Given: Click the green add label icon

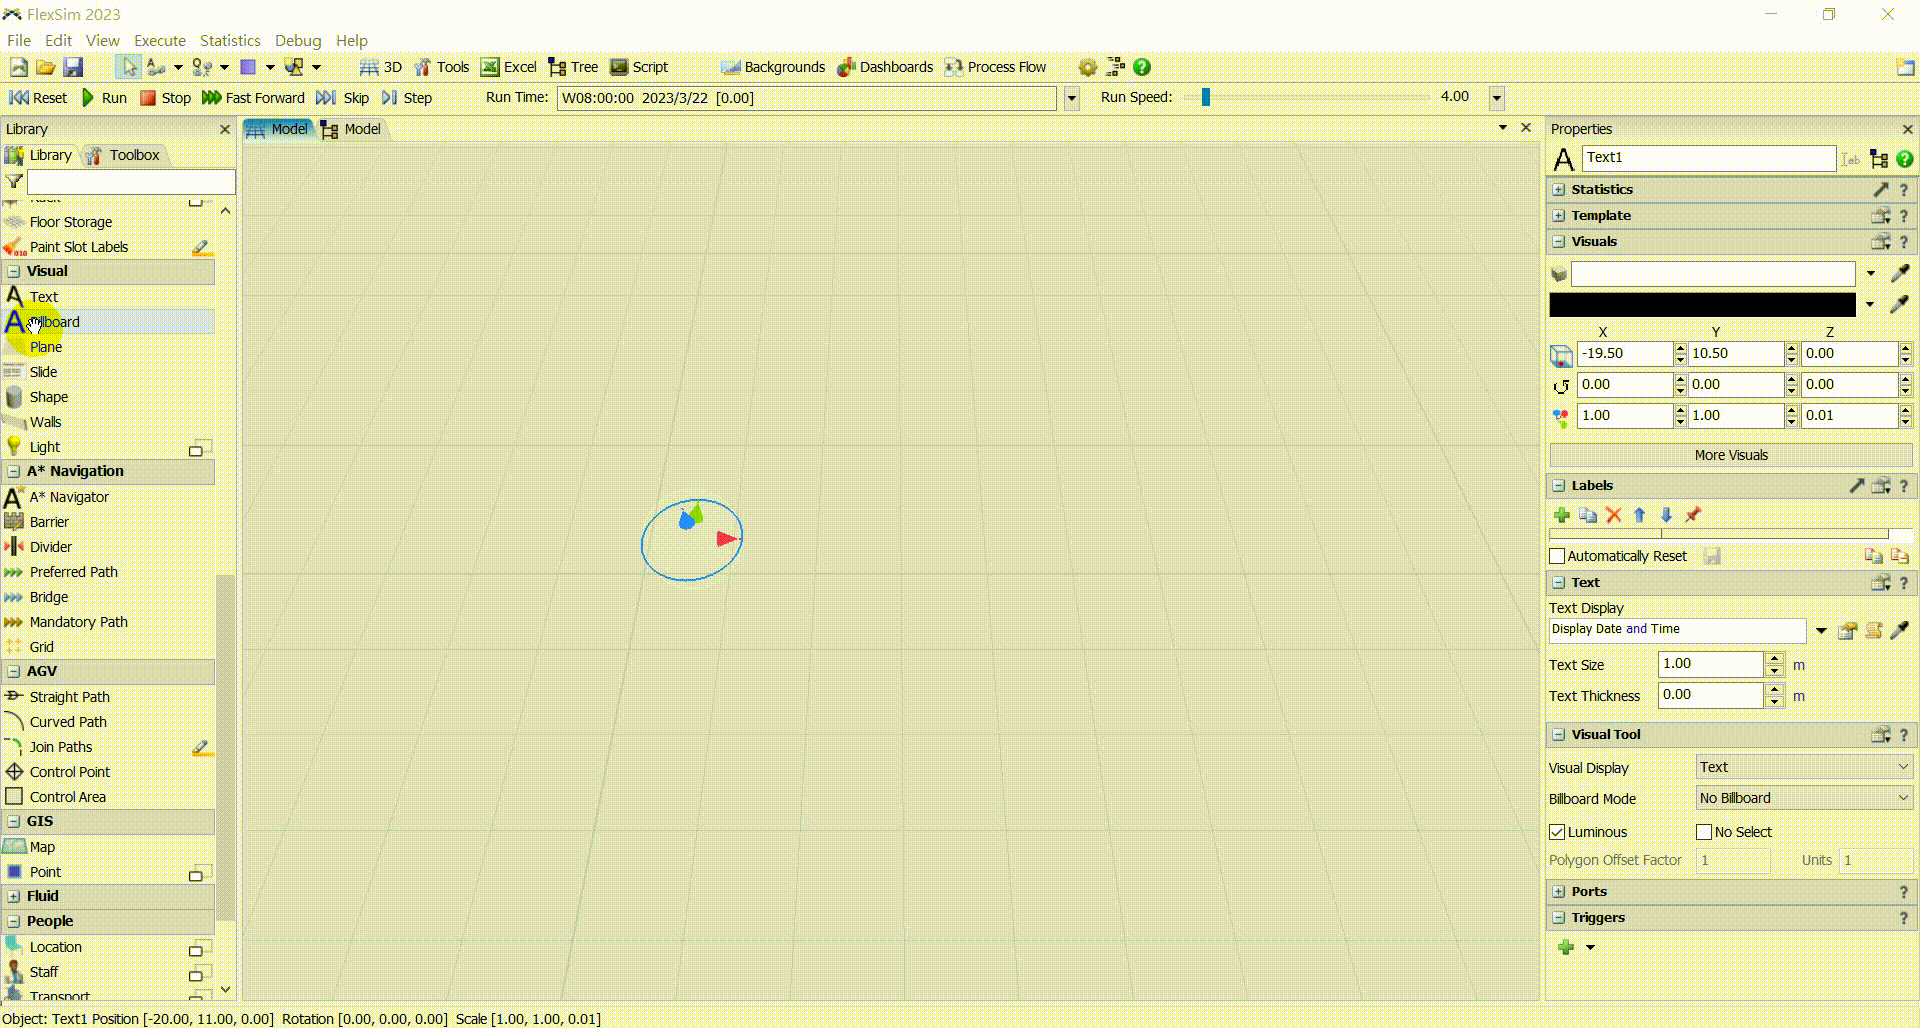Looking at the screenshot, I should pyautogui.click(x=1561, y=515).
